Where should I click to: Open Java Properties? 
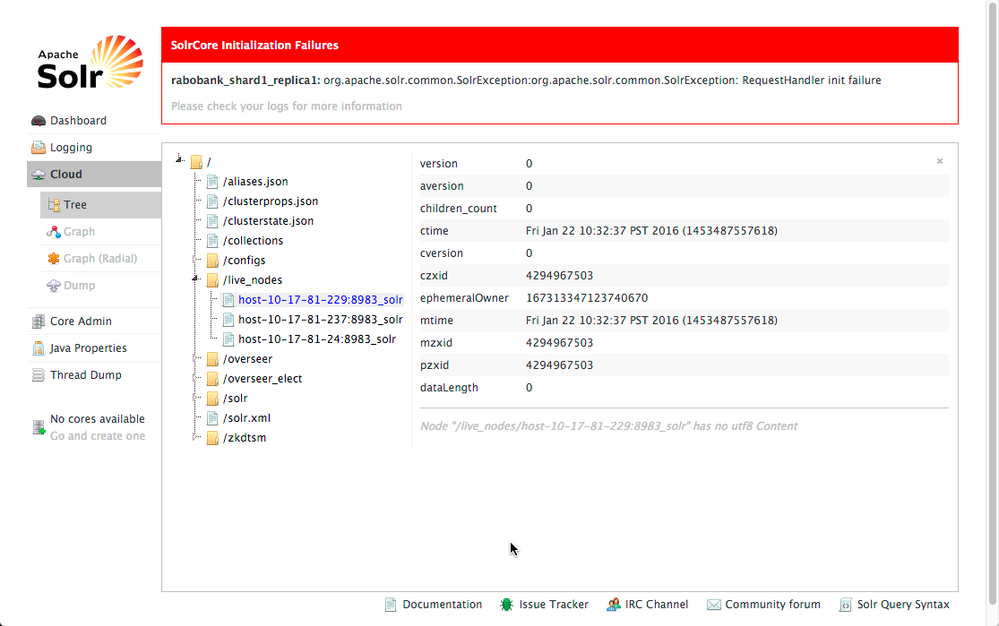[88, 348]
